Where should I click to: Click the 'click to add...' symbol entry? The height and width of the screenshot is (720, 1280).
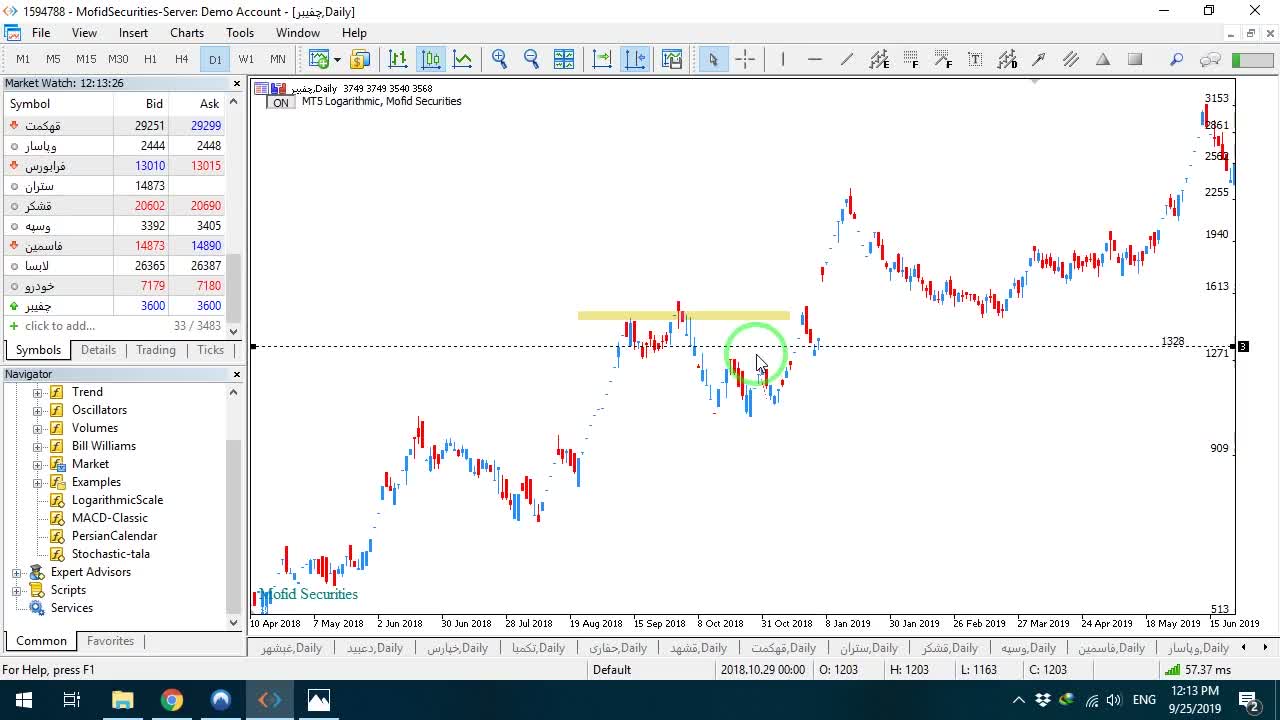60,326
